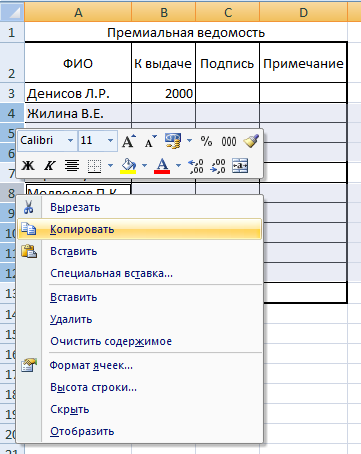Image resolution: width=361 pixels, height=454 pixels.
Task: Click the title Премиальная ведомость
Action: (x=186, y=33)
